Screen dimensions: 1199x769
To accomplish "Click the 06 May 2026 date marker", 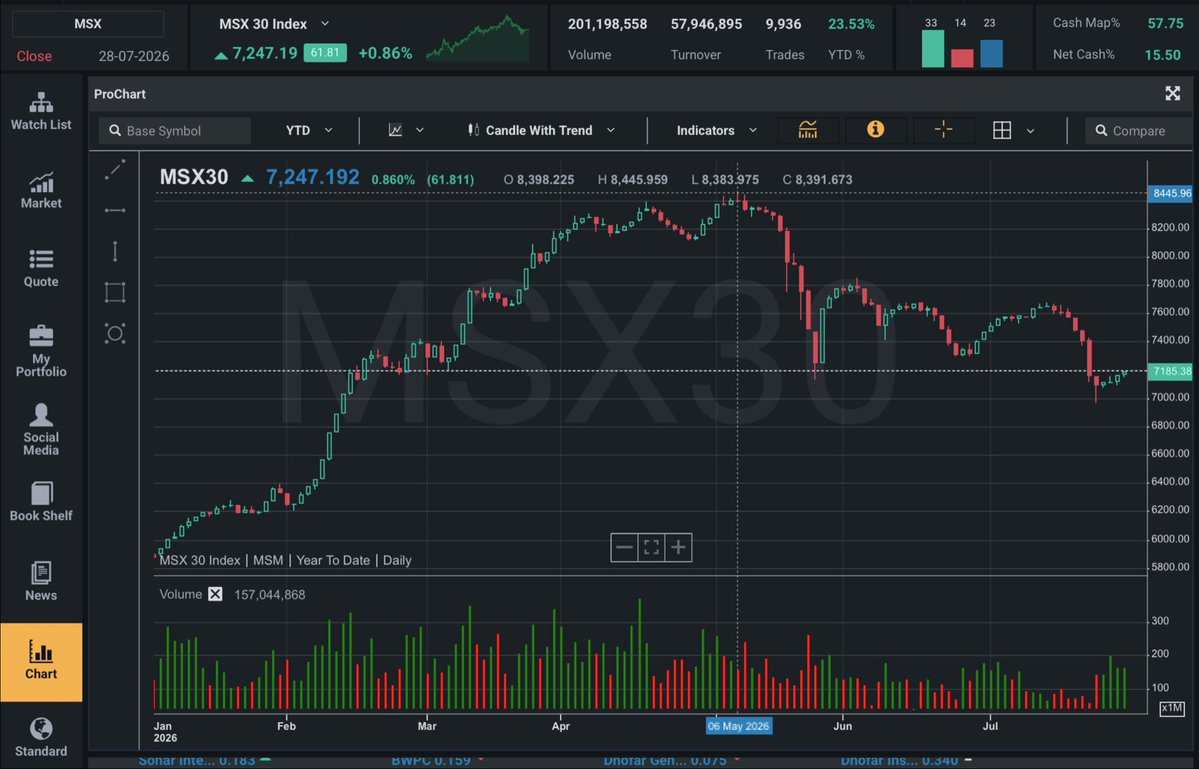I will (x=738, y=726).
